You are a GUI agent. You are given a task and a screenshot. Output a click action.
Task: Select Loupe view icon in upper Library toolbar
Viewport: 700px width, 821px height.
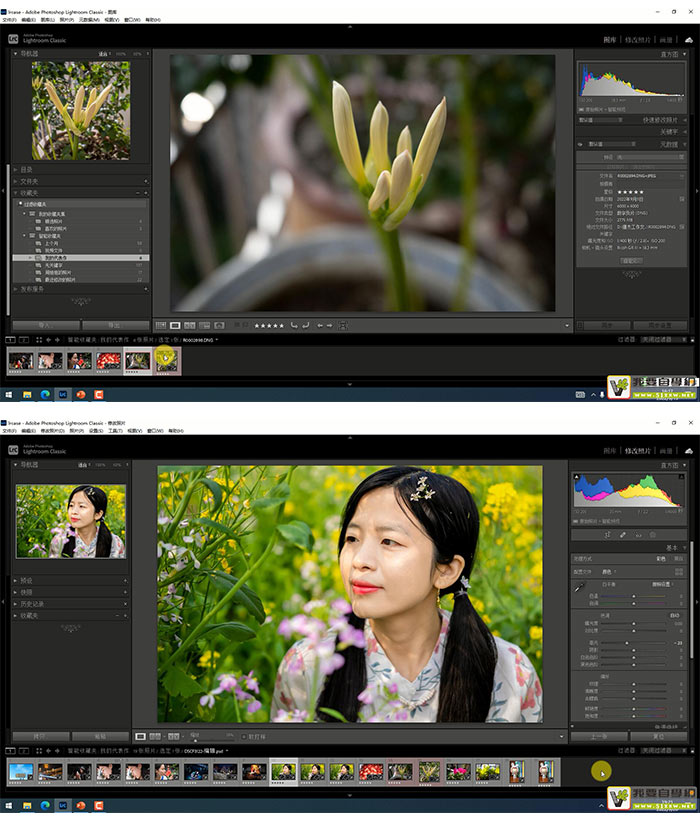coord(175,326)
